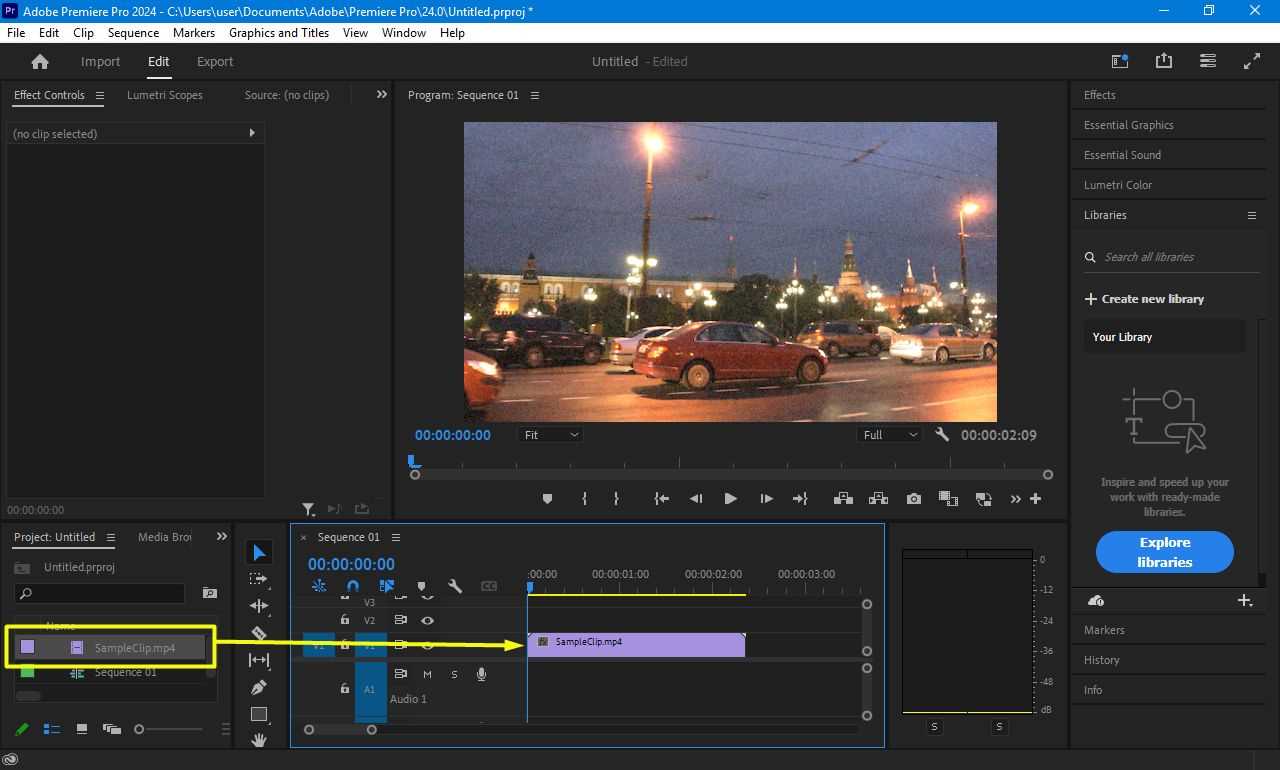The image size is (1280, 770).
Task: Click the Extract button in Program Monitor
Action: click(x=878, y=498)
